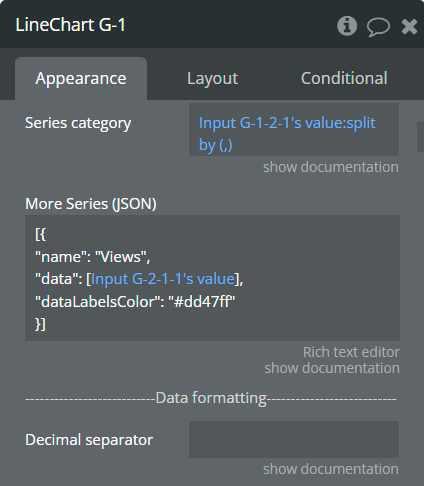Show documentation for Series category
Image resolution: width=424 pixels, height=486 pixels.
pos(331,167)
